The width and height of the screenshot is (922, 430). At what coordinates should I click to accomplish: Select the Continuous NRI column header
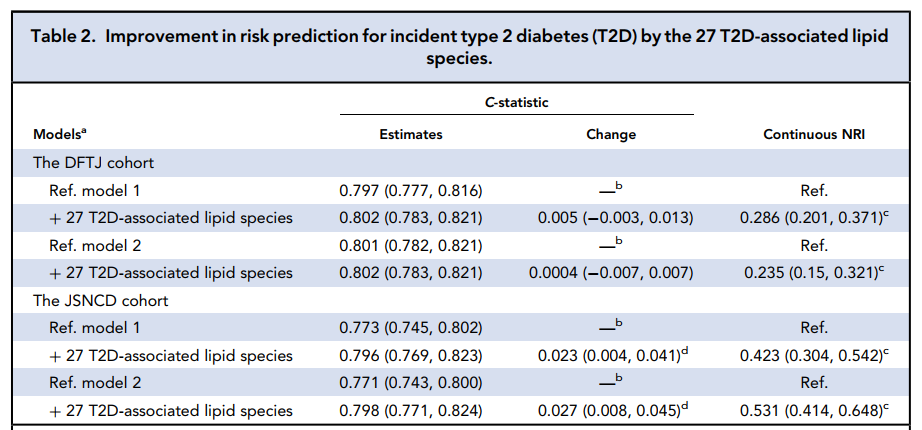(x=814, y=134)
